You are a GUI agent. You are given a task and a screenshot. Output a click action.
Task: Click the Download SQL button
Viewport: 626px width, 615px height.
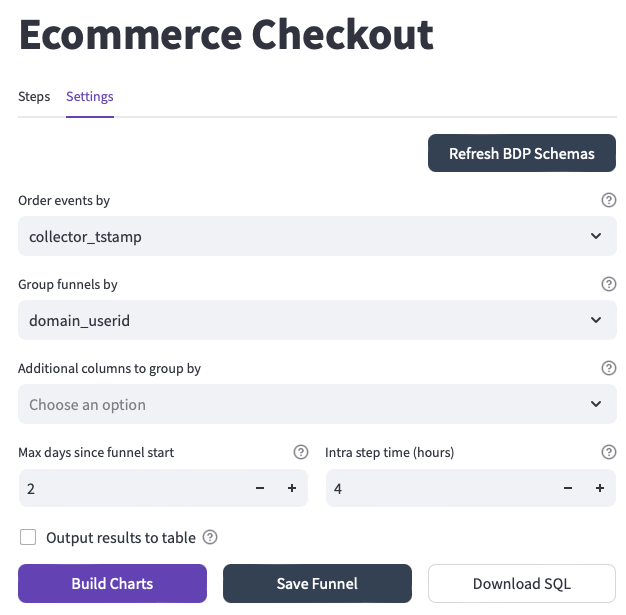pyautogui.click(x=521, y=584)
